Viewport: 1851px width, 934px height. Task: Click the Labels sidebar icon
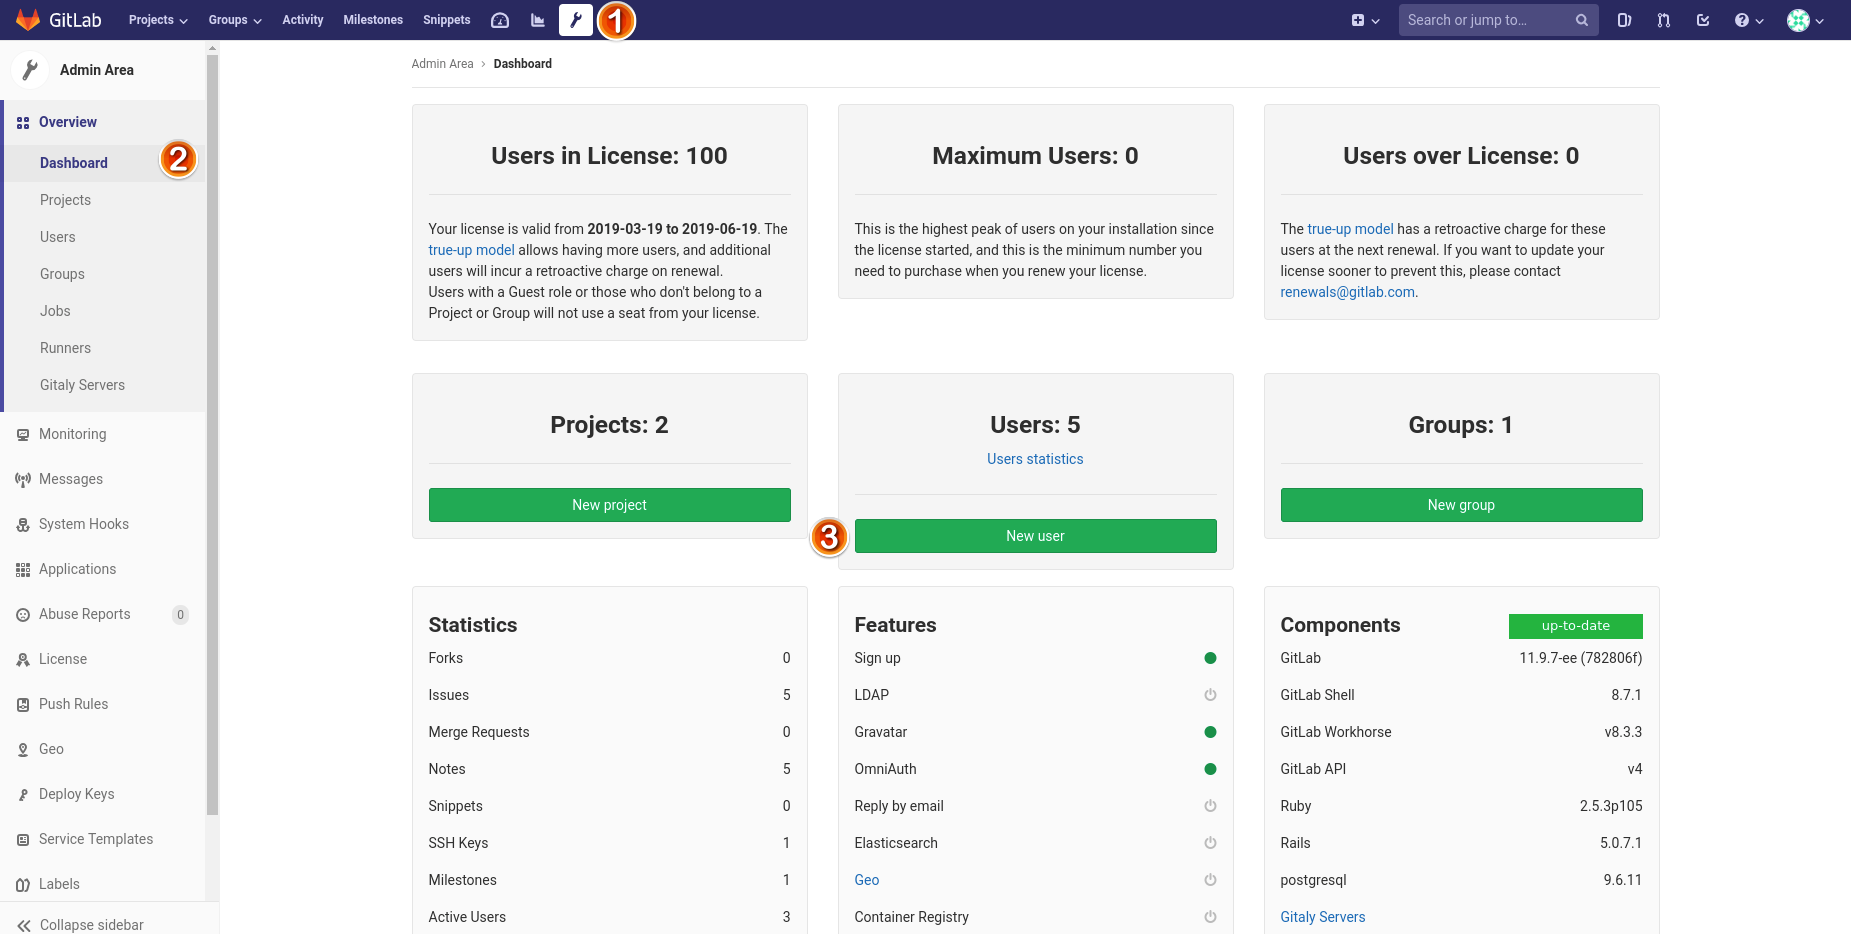tap(23, 885)
